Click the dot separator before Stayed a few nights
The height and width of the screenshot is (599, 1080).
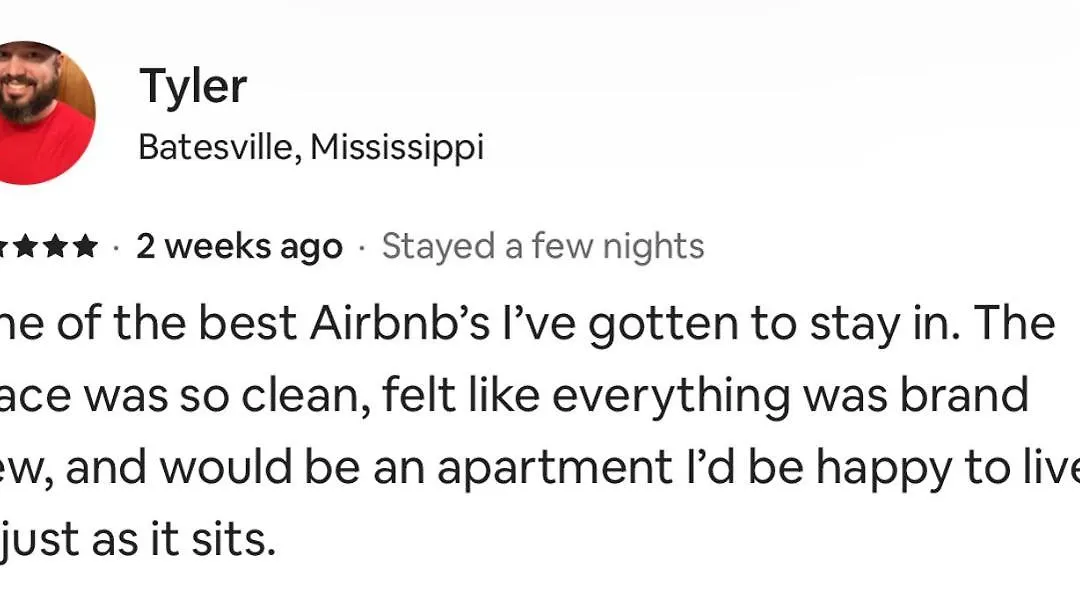point(362,248)
